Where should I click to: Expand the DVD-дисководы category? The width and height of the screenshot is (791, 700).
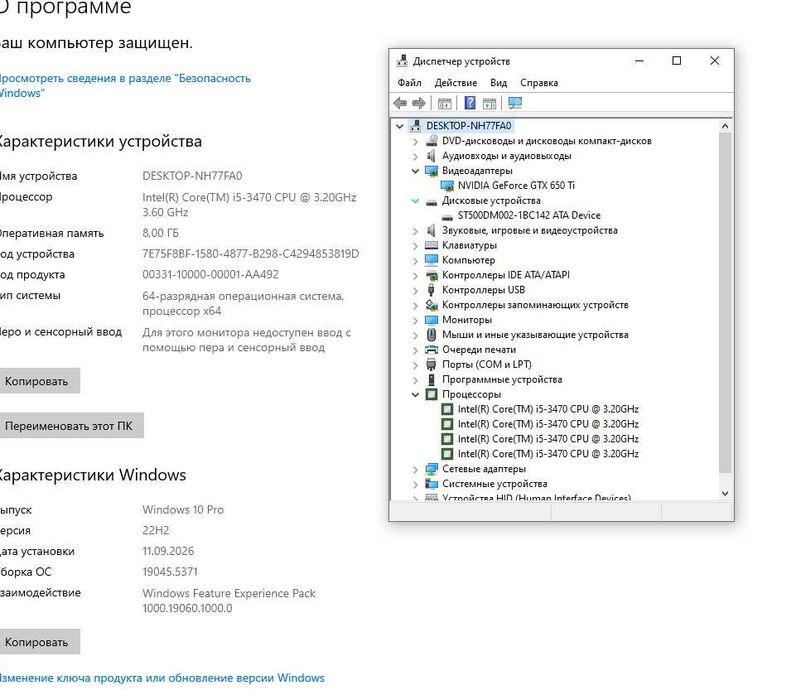pyautogui.click(x=415, y=141)
